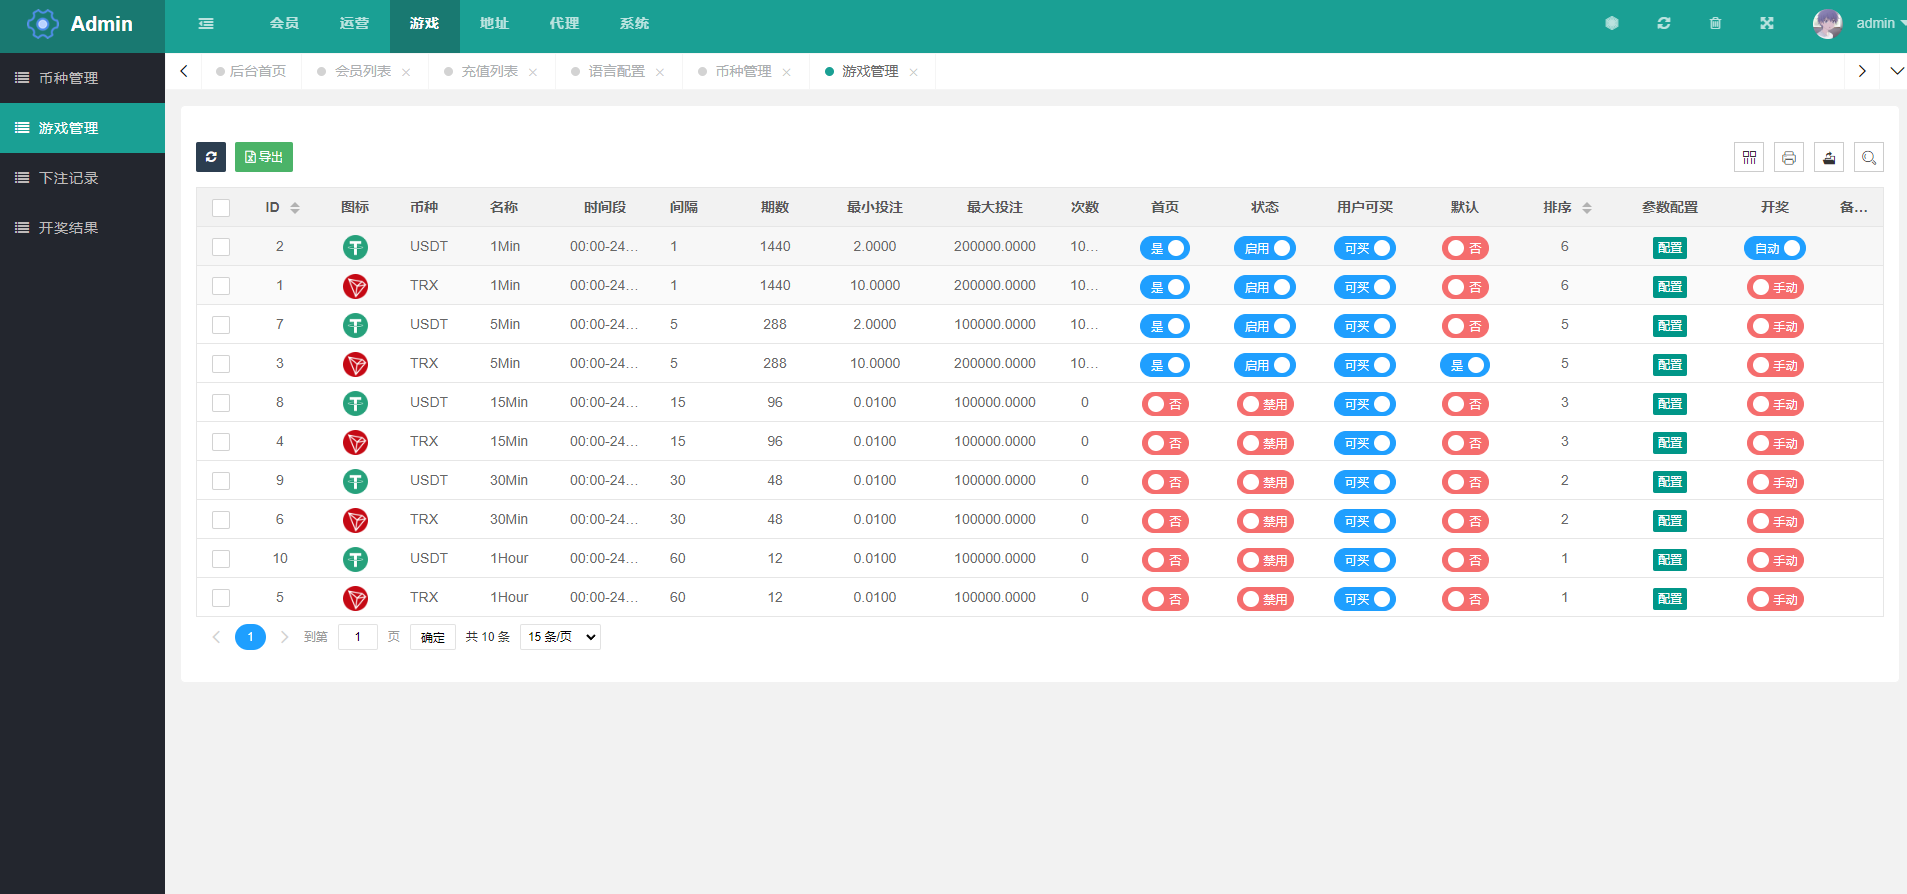The height and width of the screenshot is (894, 1907).
Task: Click 配置 button for TRX 1Hour row
Action: (1669, 599)
